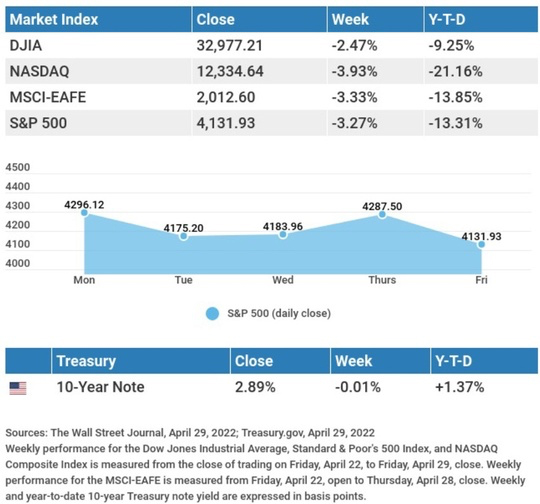Select the Thursday 4287.50 data point
This screenshot has height=504, width=540.
382,215
